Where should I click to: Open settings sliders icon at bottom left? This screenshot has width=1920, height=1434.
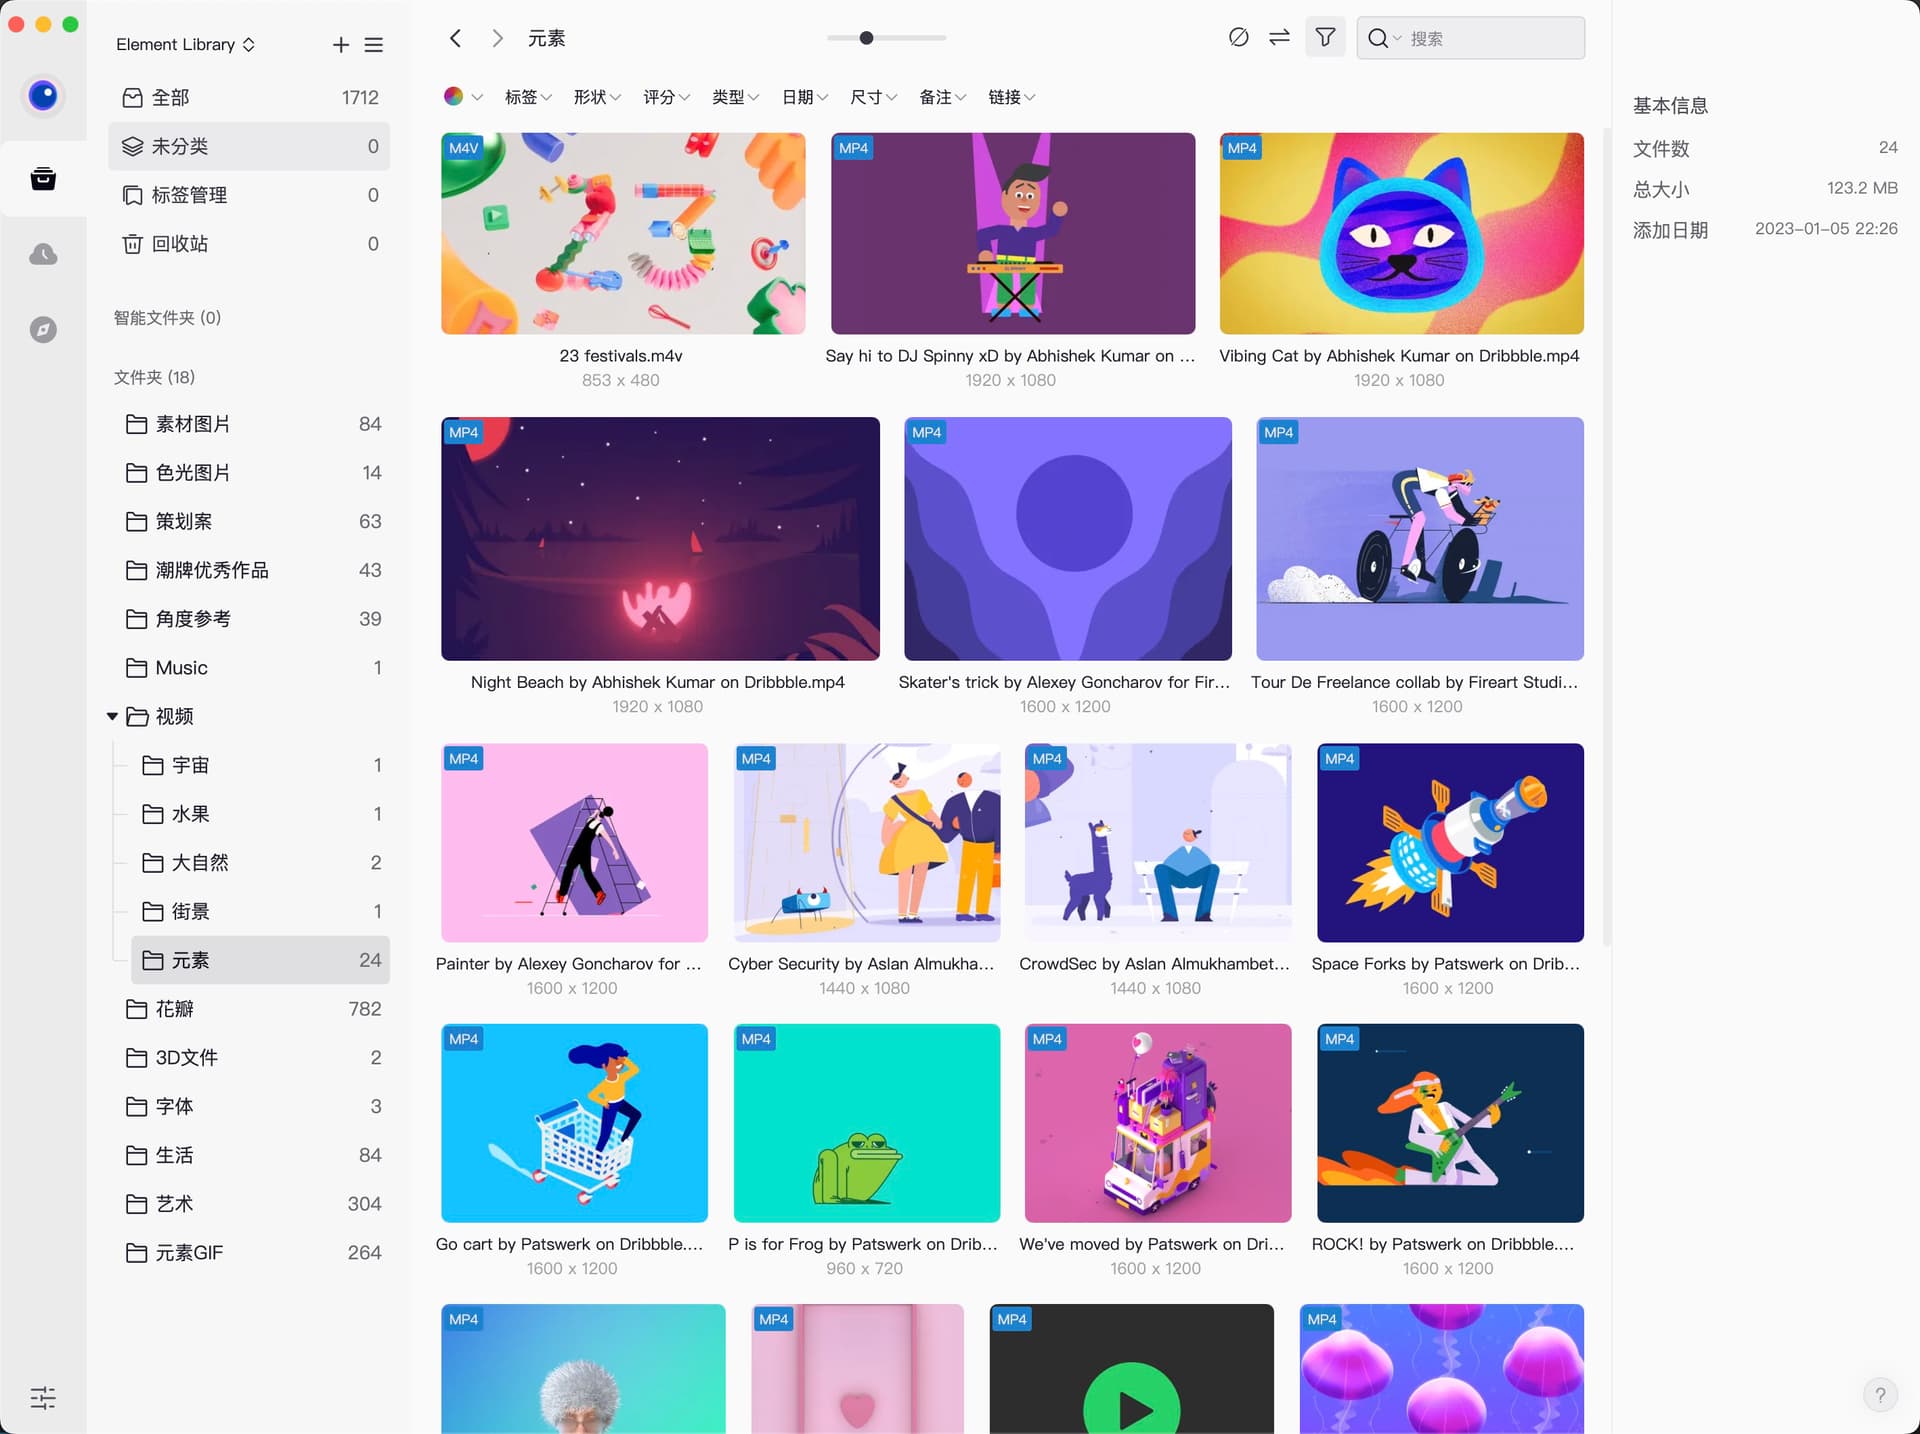pyautogui.click(x=43, y=1397)
